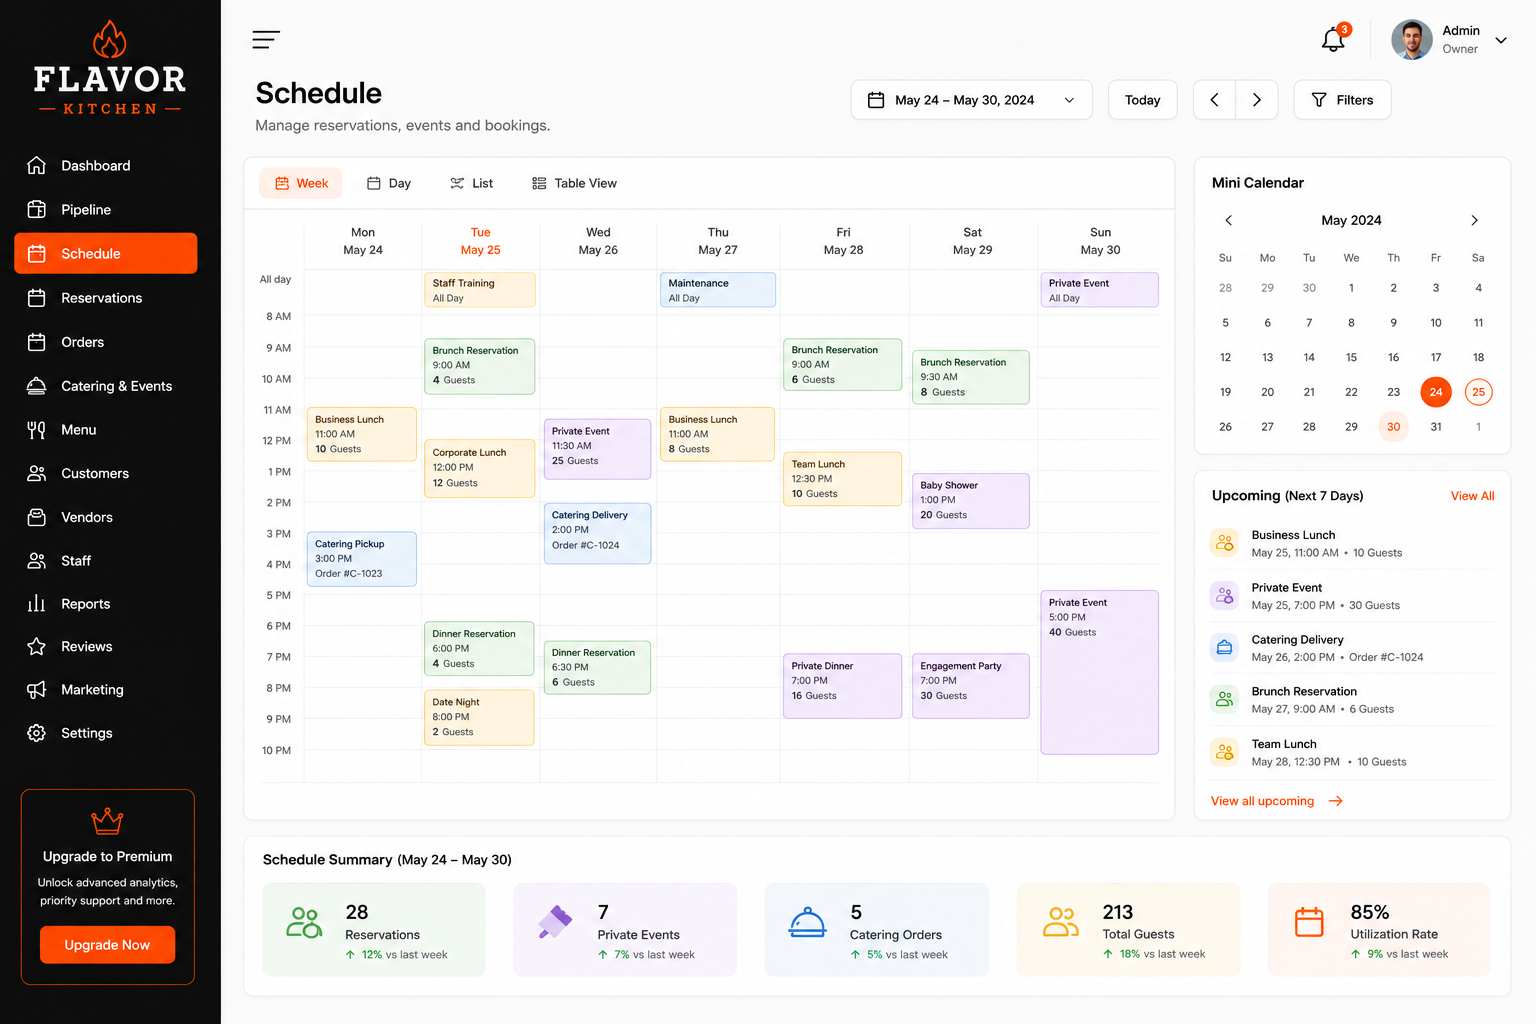Click the Orders sidebar icon
Viewport: 1536px width, 1024px height.
point(37,341)
